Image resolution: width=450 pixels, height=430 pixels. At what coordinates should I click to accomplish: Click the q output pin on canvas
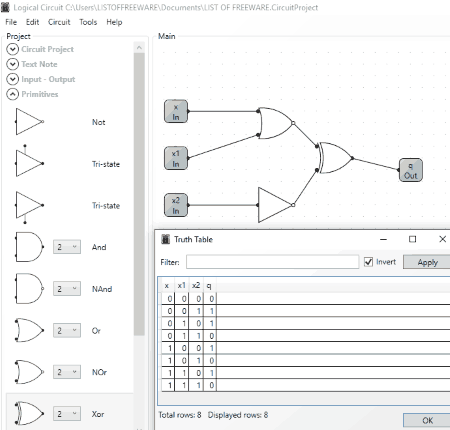(x=411, y=170)
